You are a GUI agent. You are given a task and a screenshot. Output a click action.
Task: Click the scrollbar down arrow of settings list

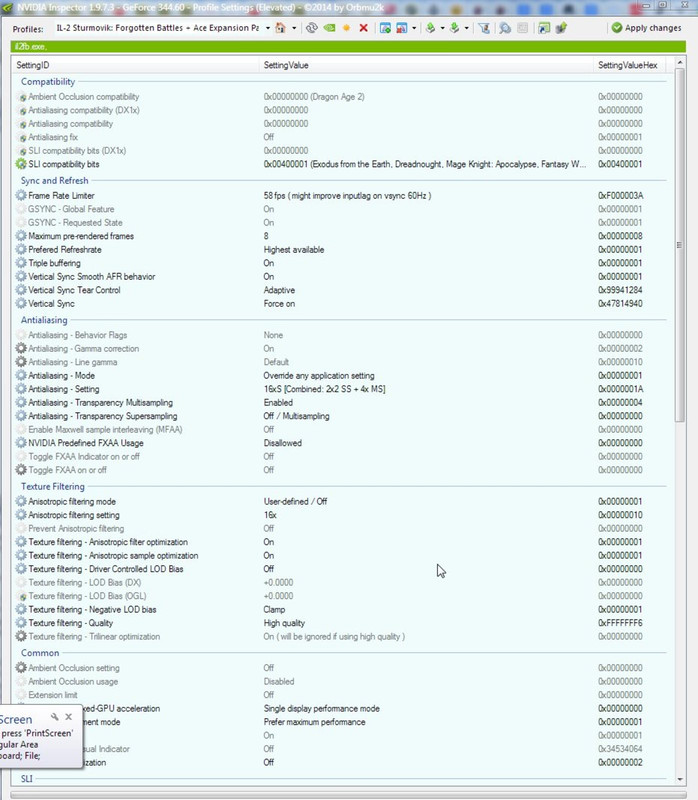pyautogui.click(x=680, y=780)
